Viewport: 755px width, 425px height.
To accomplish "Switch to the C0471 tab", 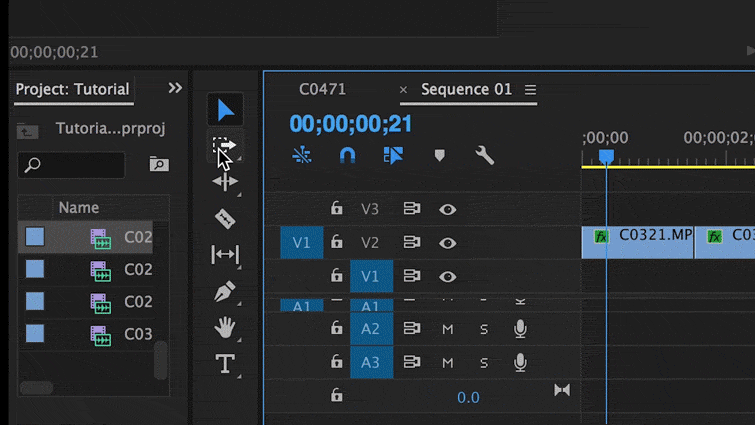I will click(322, 89).
